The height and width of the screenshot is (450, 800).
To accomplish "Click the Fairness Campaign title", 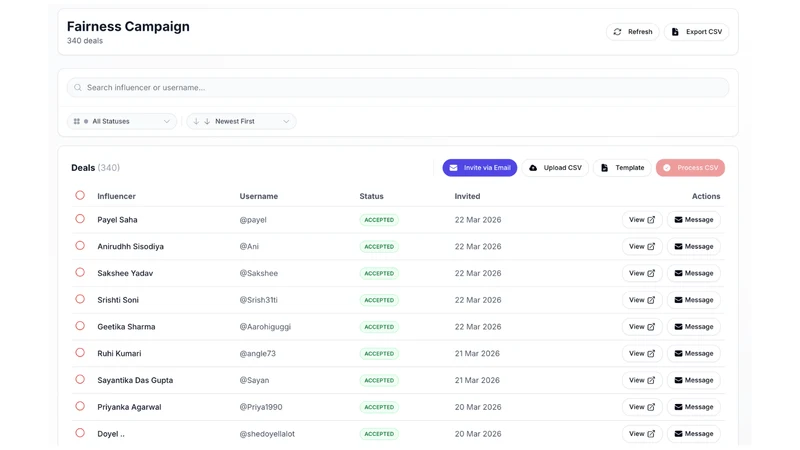I will 128,27.
